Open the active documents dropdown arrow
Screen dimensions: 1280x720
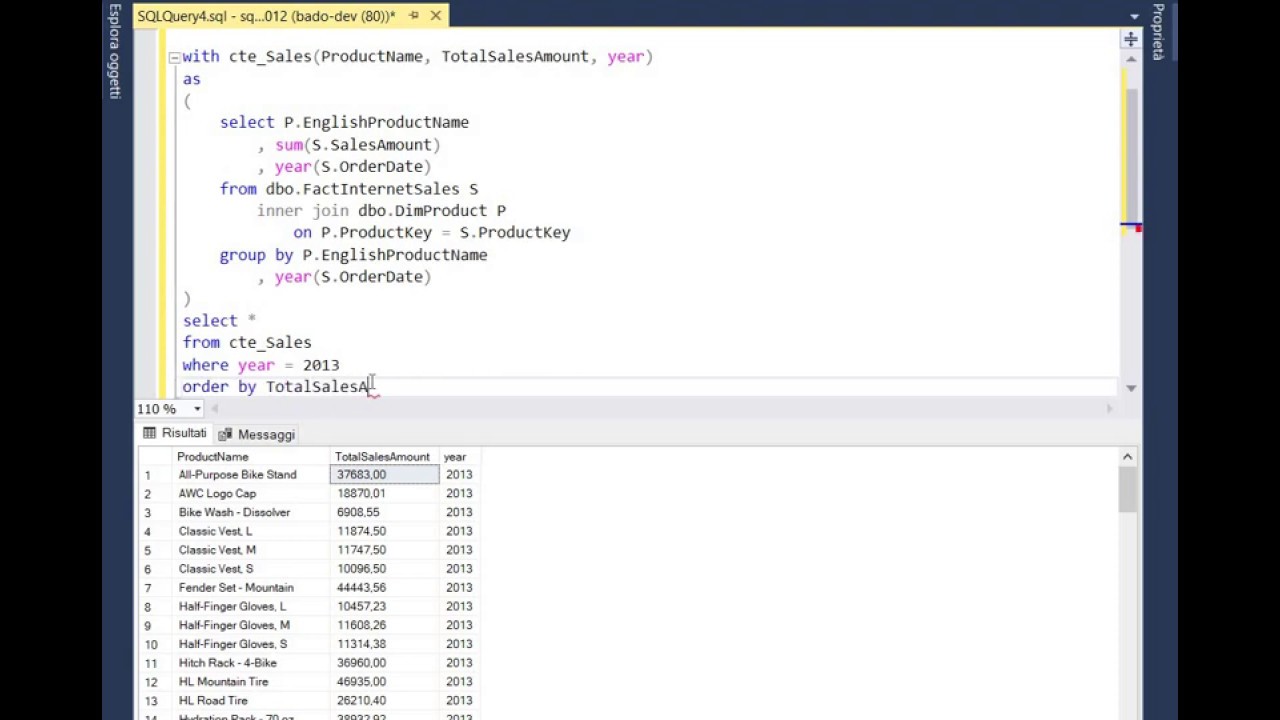pyautogui.click(x=1134, y=17)
